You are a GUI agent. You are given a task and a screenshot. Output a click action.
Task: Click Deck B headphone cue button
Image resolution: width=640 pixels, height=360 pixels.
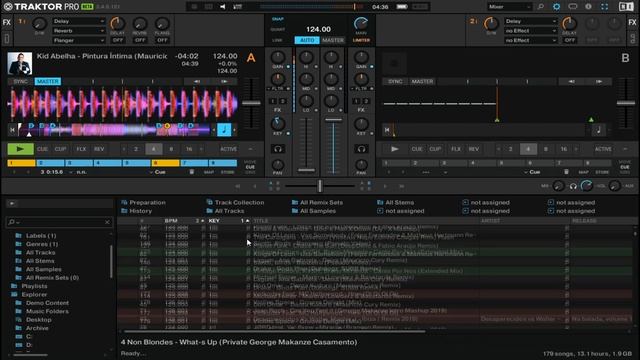361,149
